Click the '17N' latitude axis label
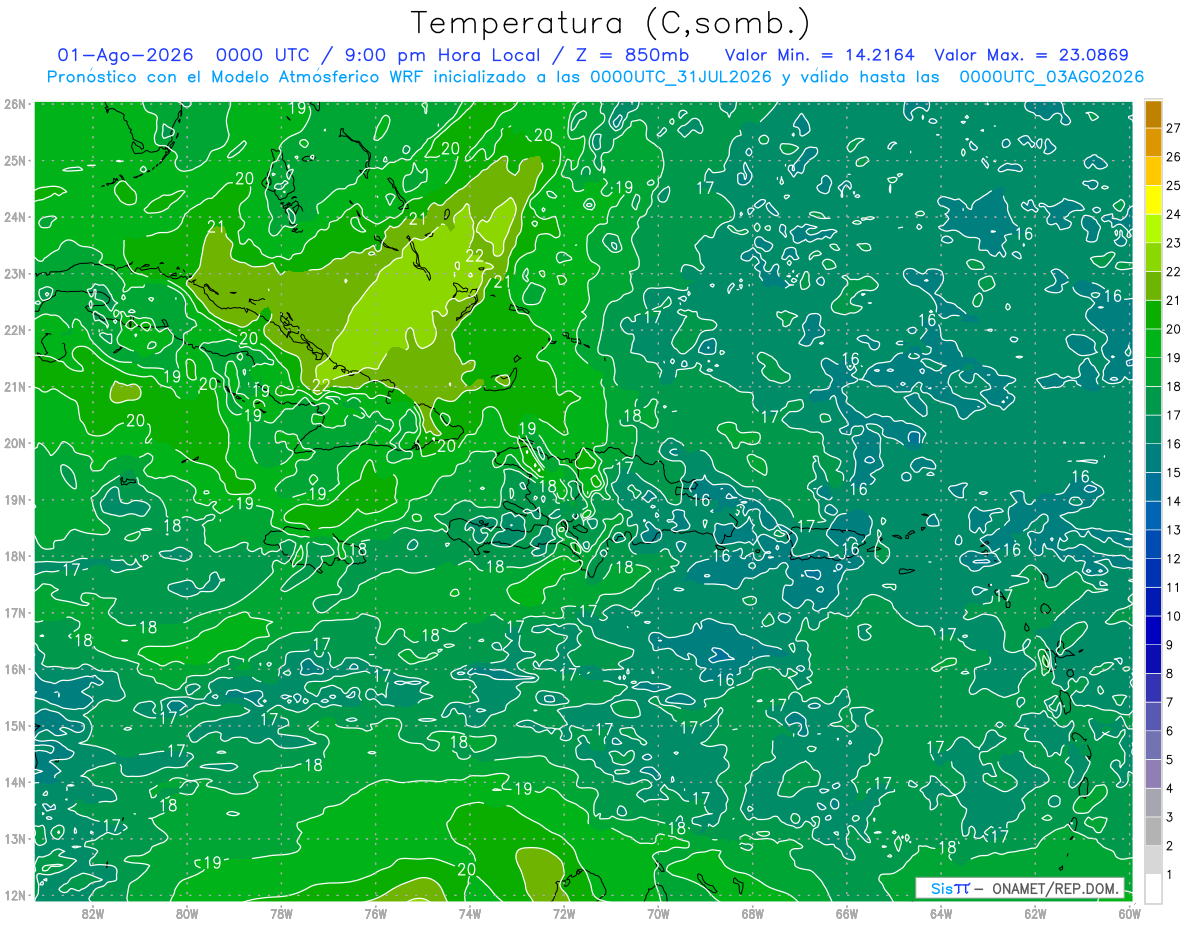Screen dimensions: 1200x927 click(15, 613)
